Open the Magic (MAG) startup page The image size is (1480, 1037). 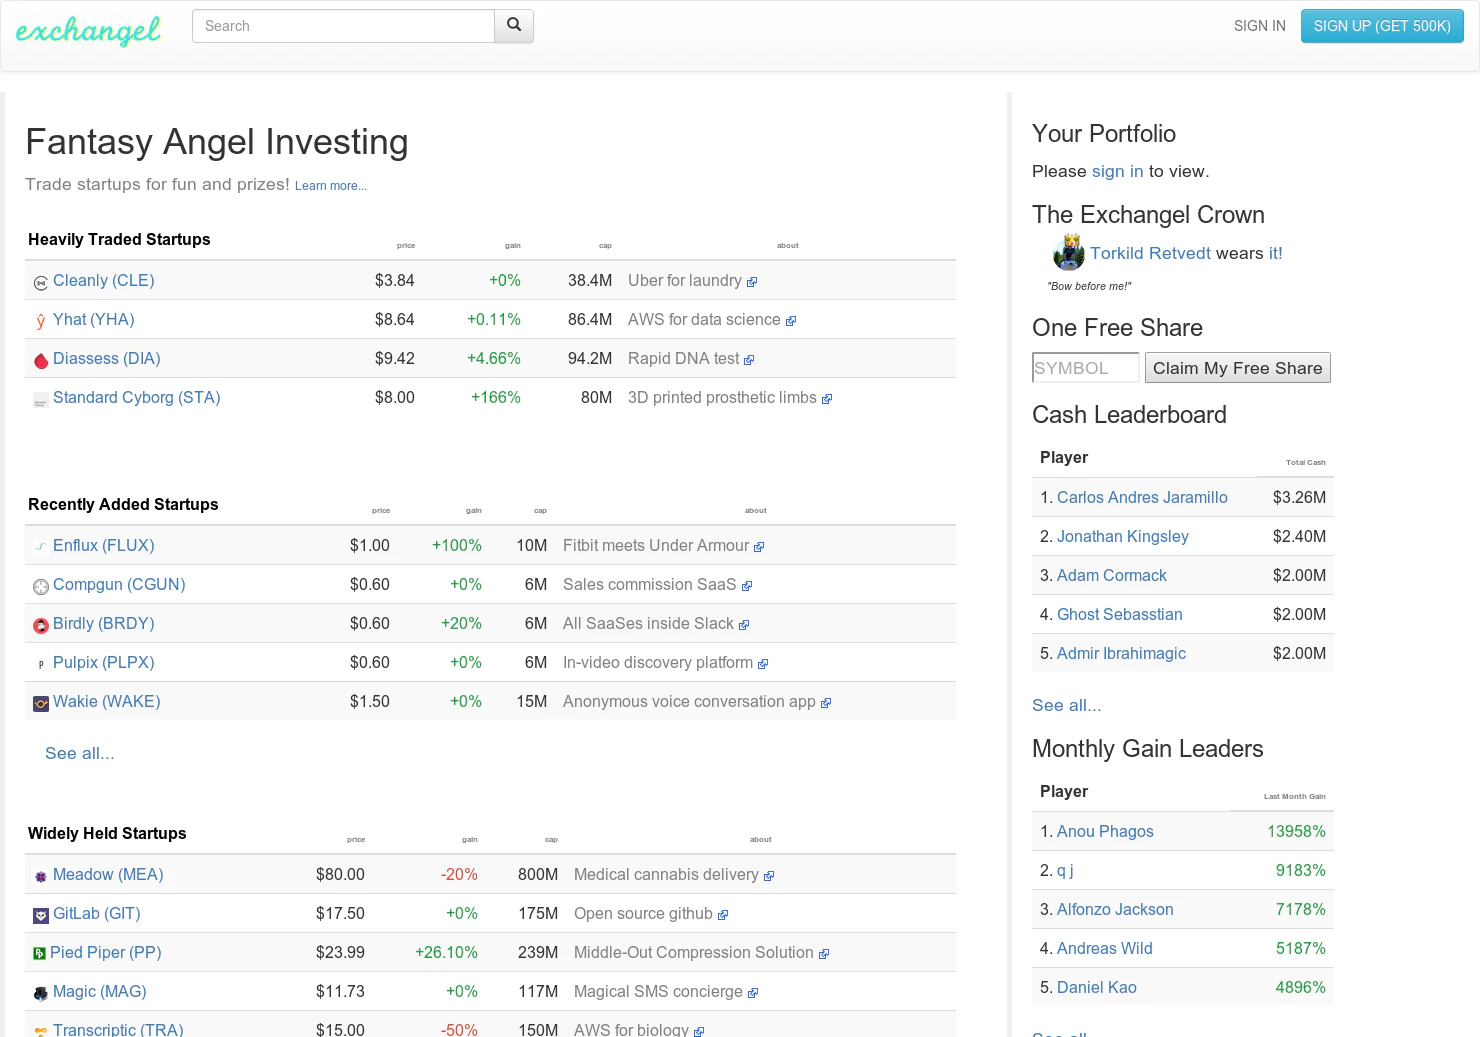click(100, 992)
